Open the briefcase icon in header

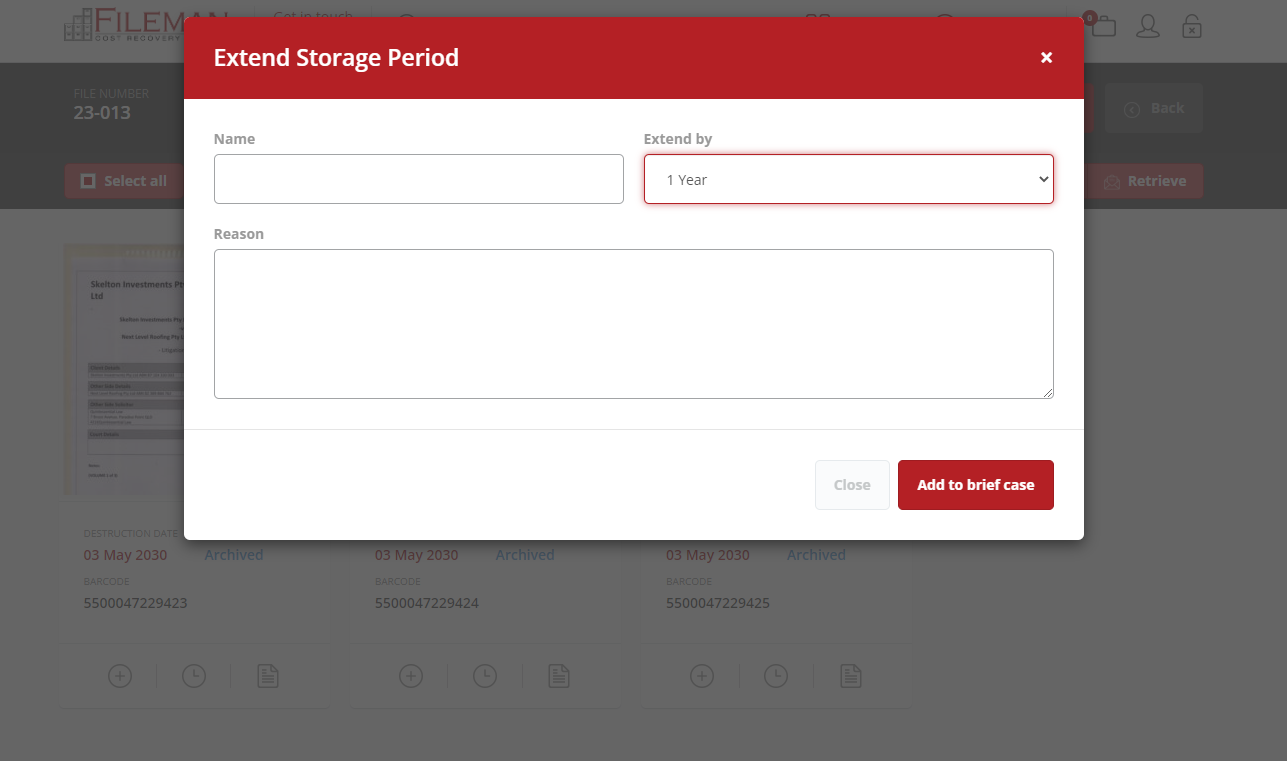[1103, 26]
